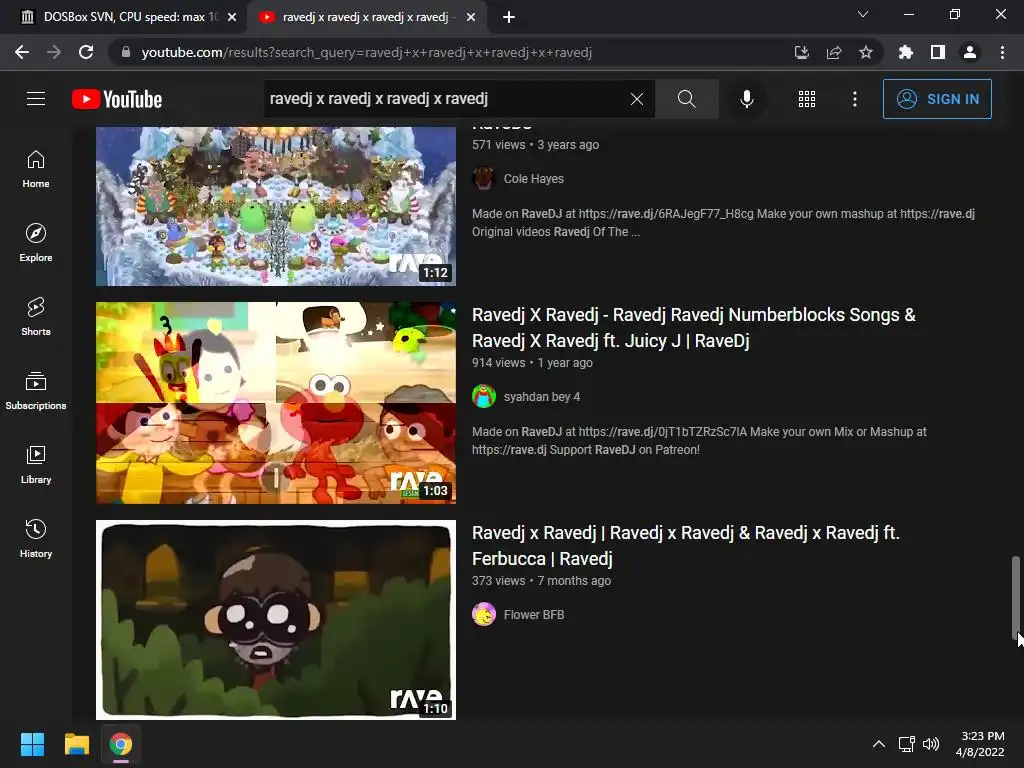Play the 1:03 Elmo mashup thumbnail
This screenshot has height=768, width=1024.
(x=276, y=402)
